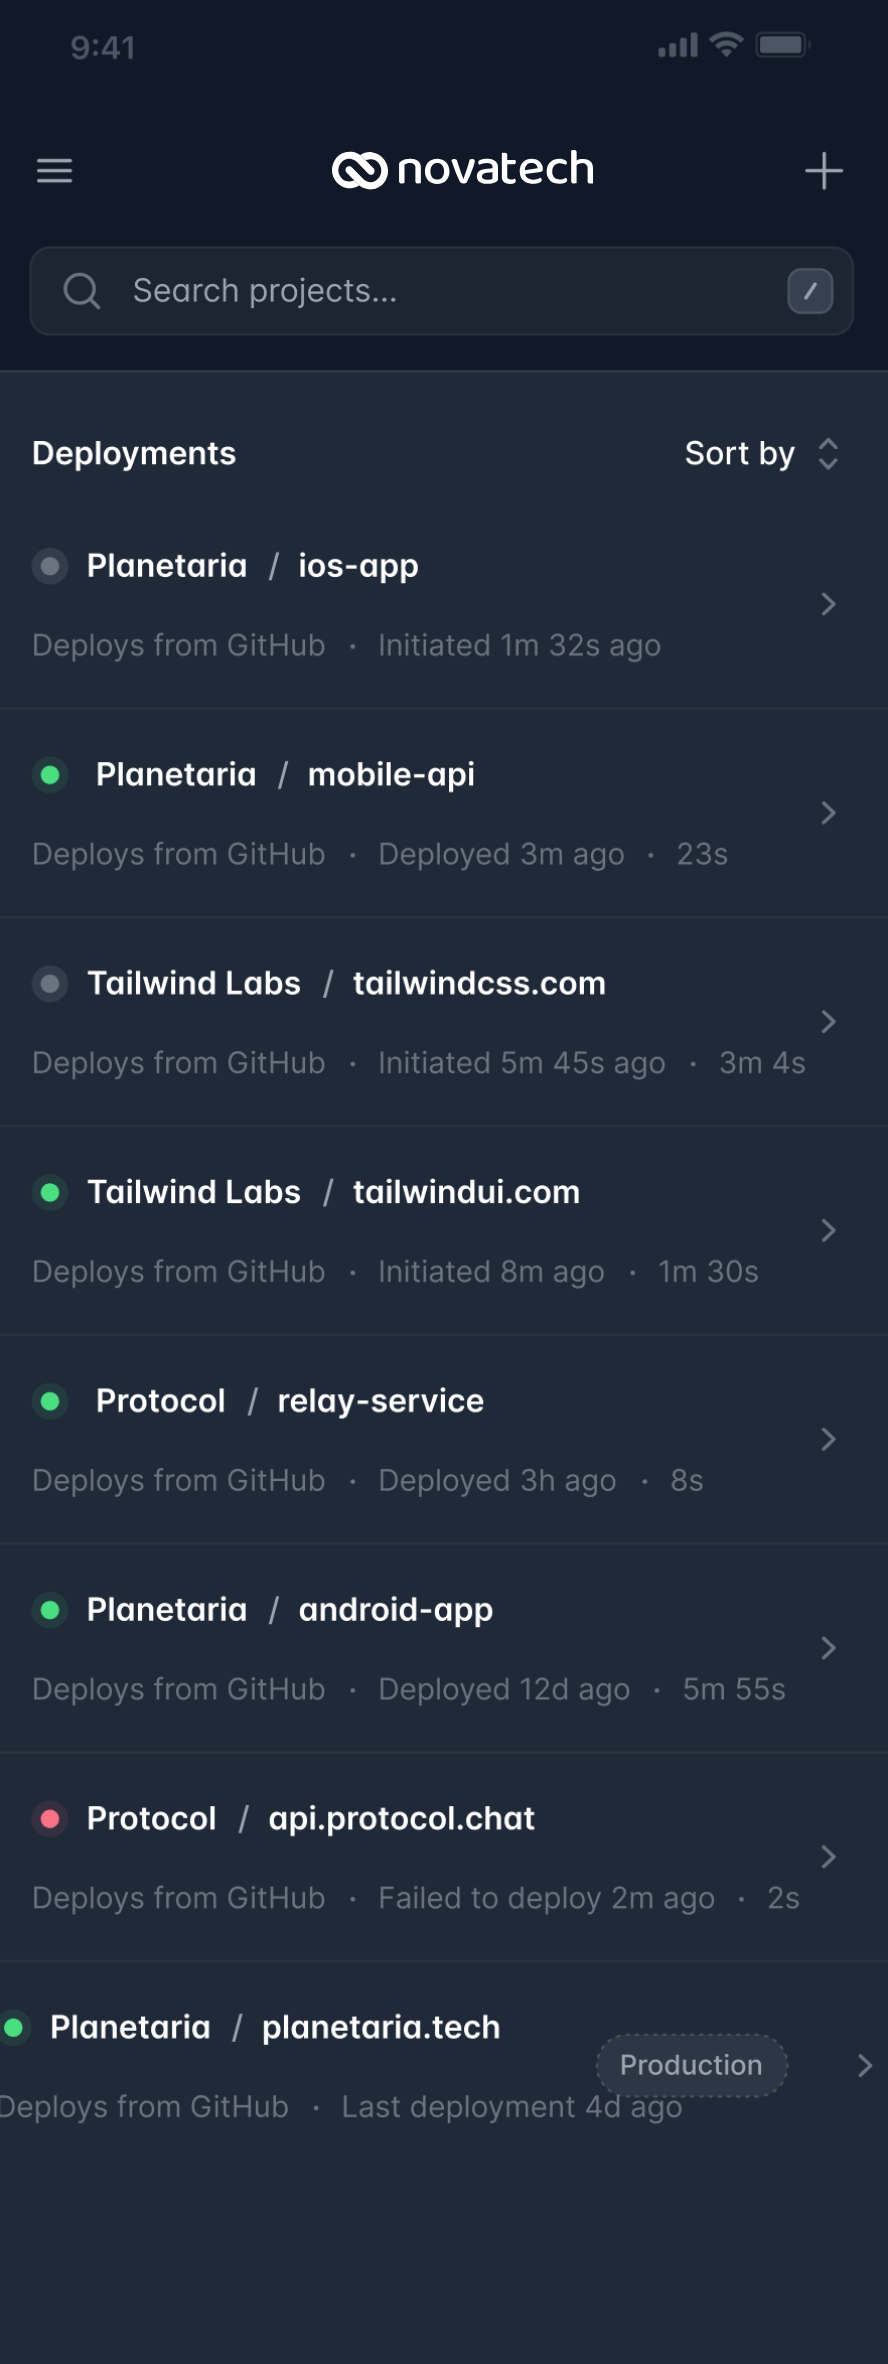888x2364 pixels.
Task: Expand tailwindcss.com deployment via chevron
Action: point(828,1021)
